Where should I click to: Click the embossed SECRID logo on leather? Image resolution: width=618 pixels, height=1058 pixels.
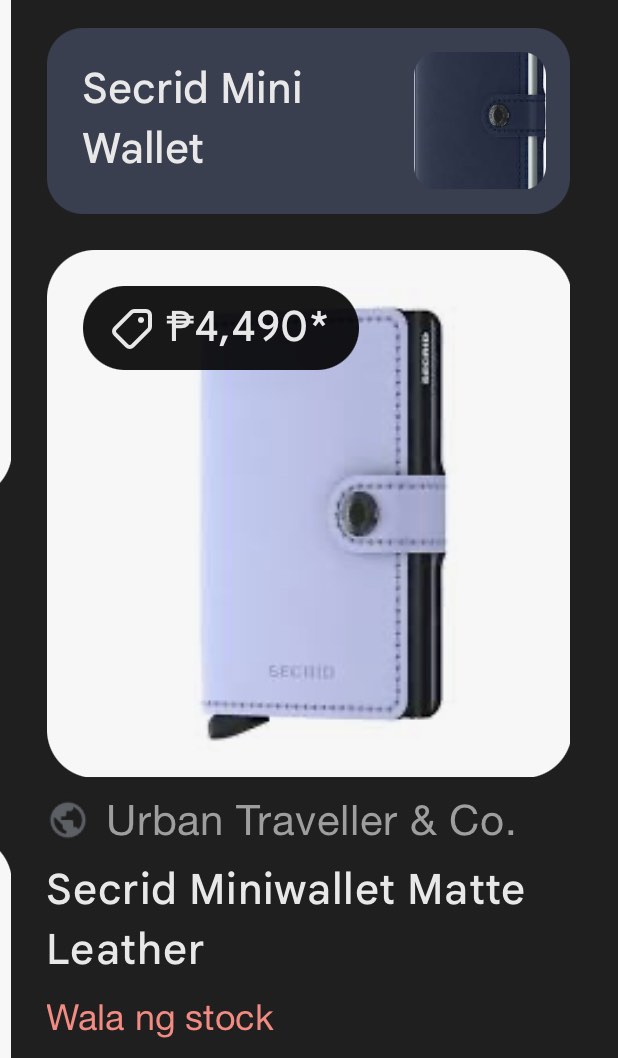click(x=301, y=671)
